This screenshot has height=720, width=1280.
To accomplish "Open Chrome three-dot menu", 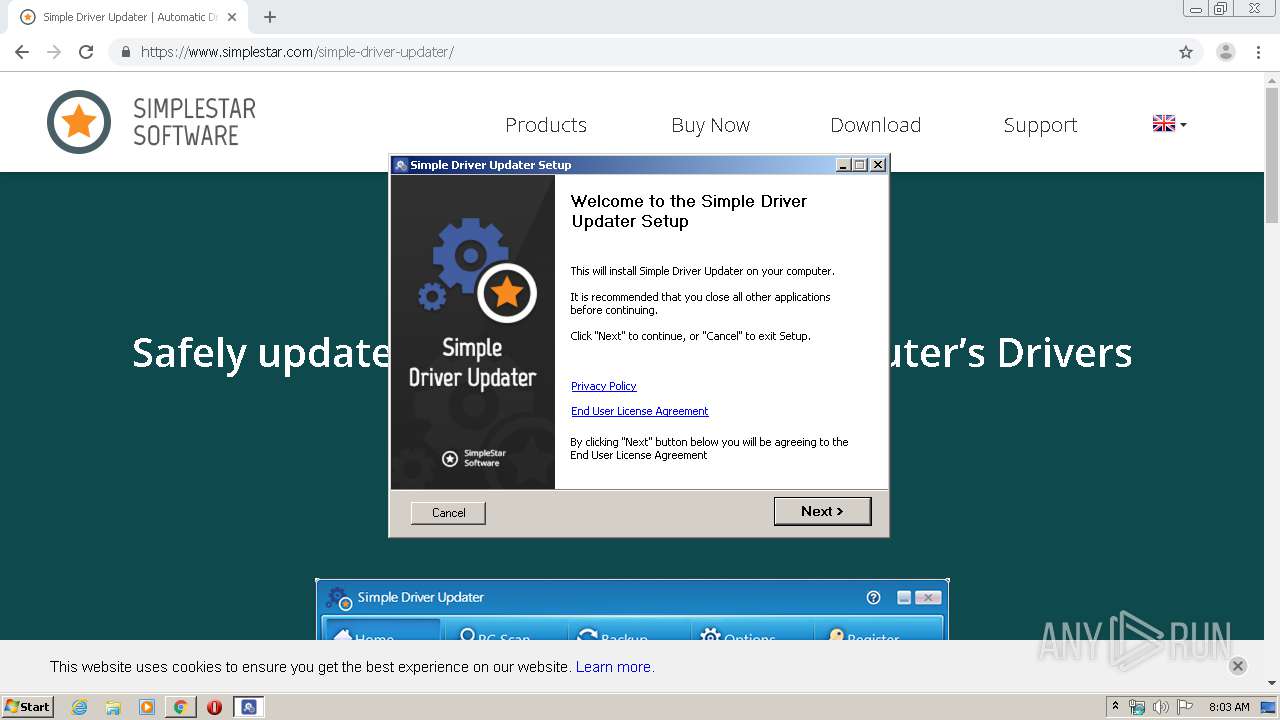I will (1258, 52).
